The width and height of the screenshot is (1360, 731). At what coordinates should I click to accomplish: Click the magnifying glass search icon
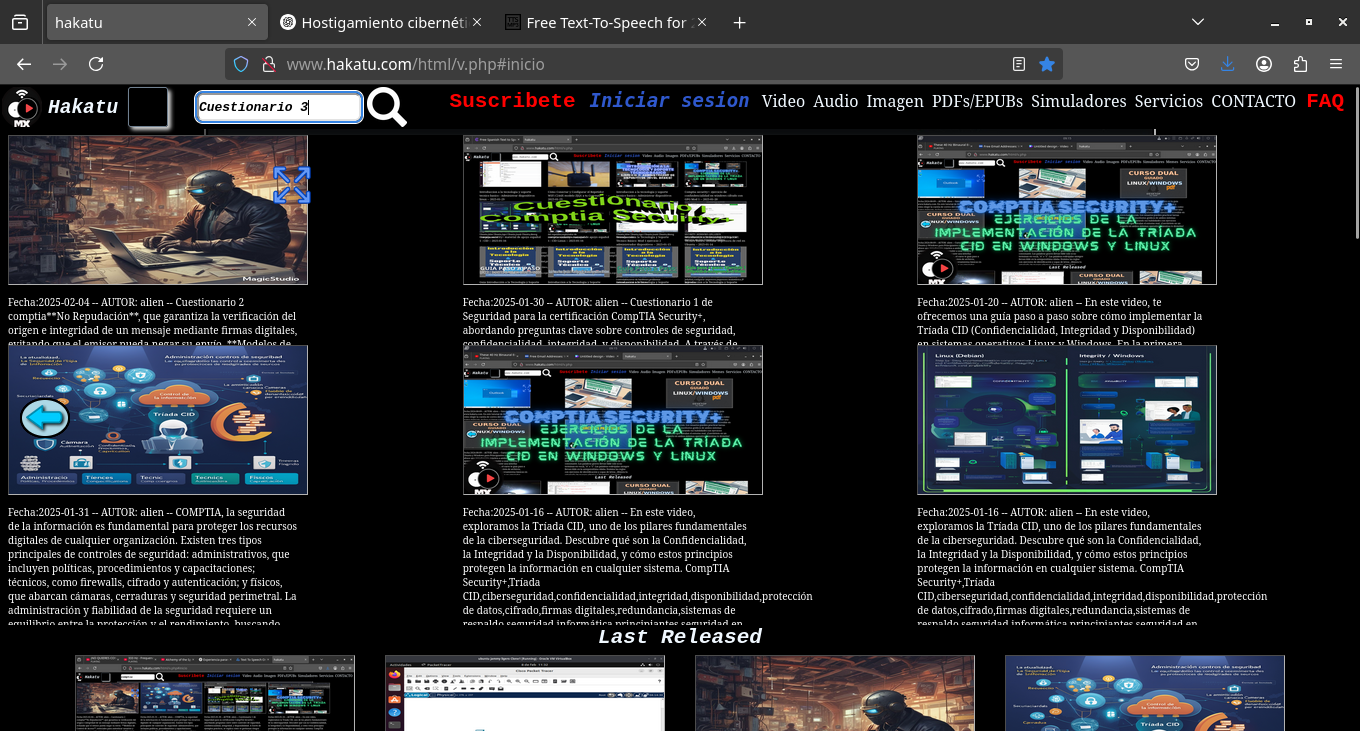[x=386, y=107]
